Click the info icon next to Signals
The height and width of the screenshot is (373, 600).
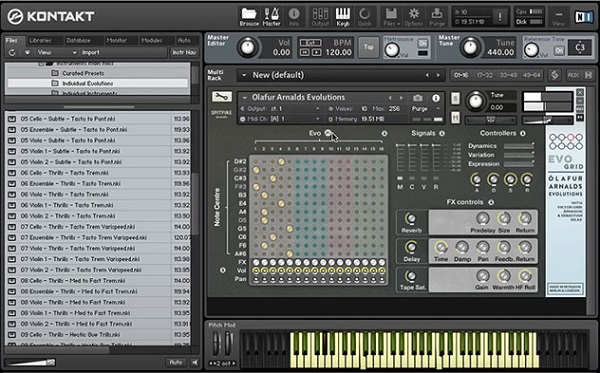tap(442, 133)
